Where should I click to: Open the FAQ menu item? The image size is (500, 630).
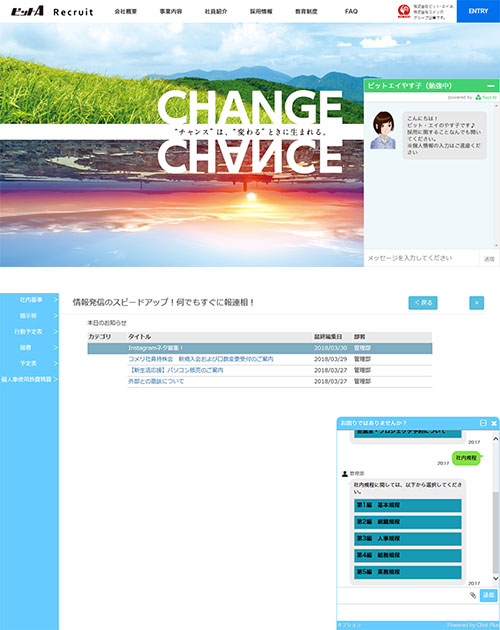[x=351, y=11]
